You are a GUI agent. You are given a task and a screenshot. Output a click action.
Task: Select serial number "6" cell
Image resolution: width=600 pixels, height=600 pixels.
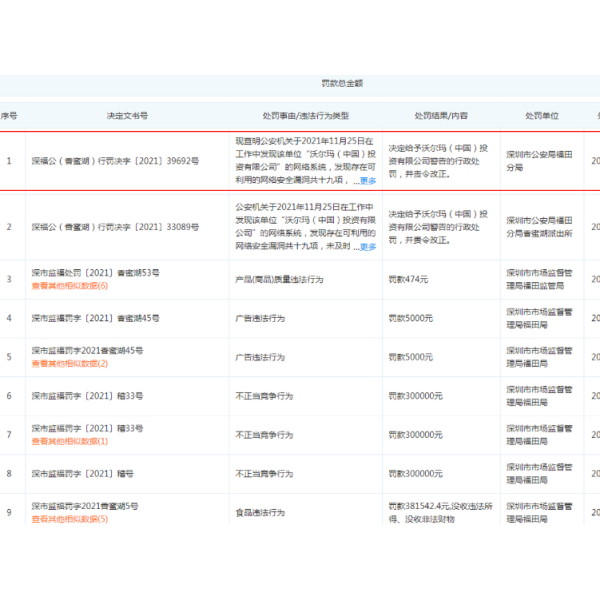(9, 396)
